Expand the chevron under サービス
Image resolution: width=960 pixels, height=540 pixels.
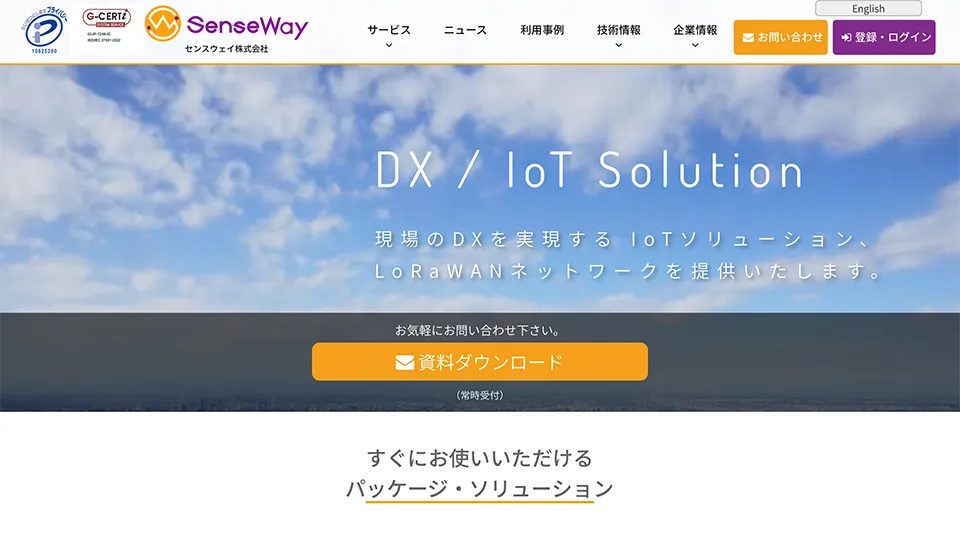pyautogui.click(x=389, y=45)
